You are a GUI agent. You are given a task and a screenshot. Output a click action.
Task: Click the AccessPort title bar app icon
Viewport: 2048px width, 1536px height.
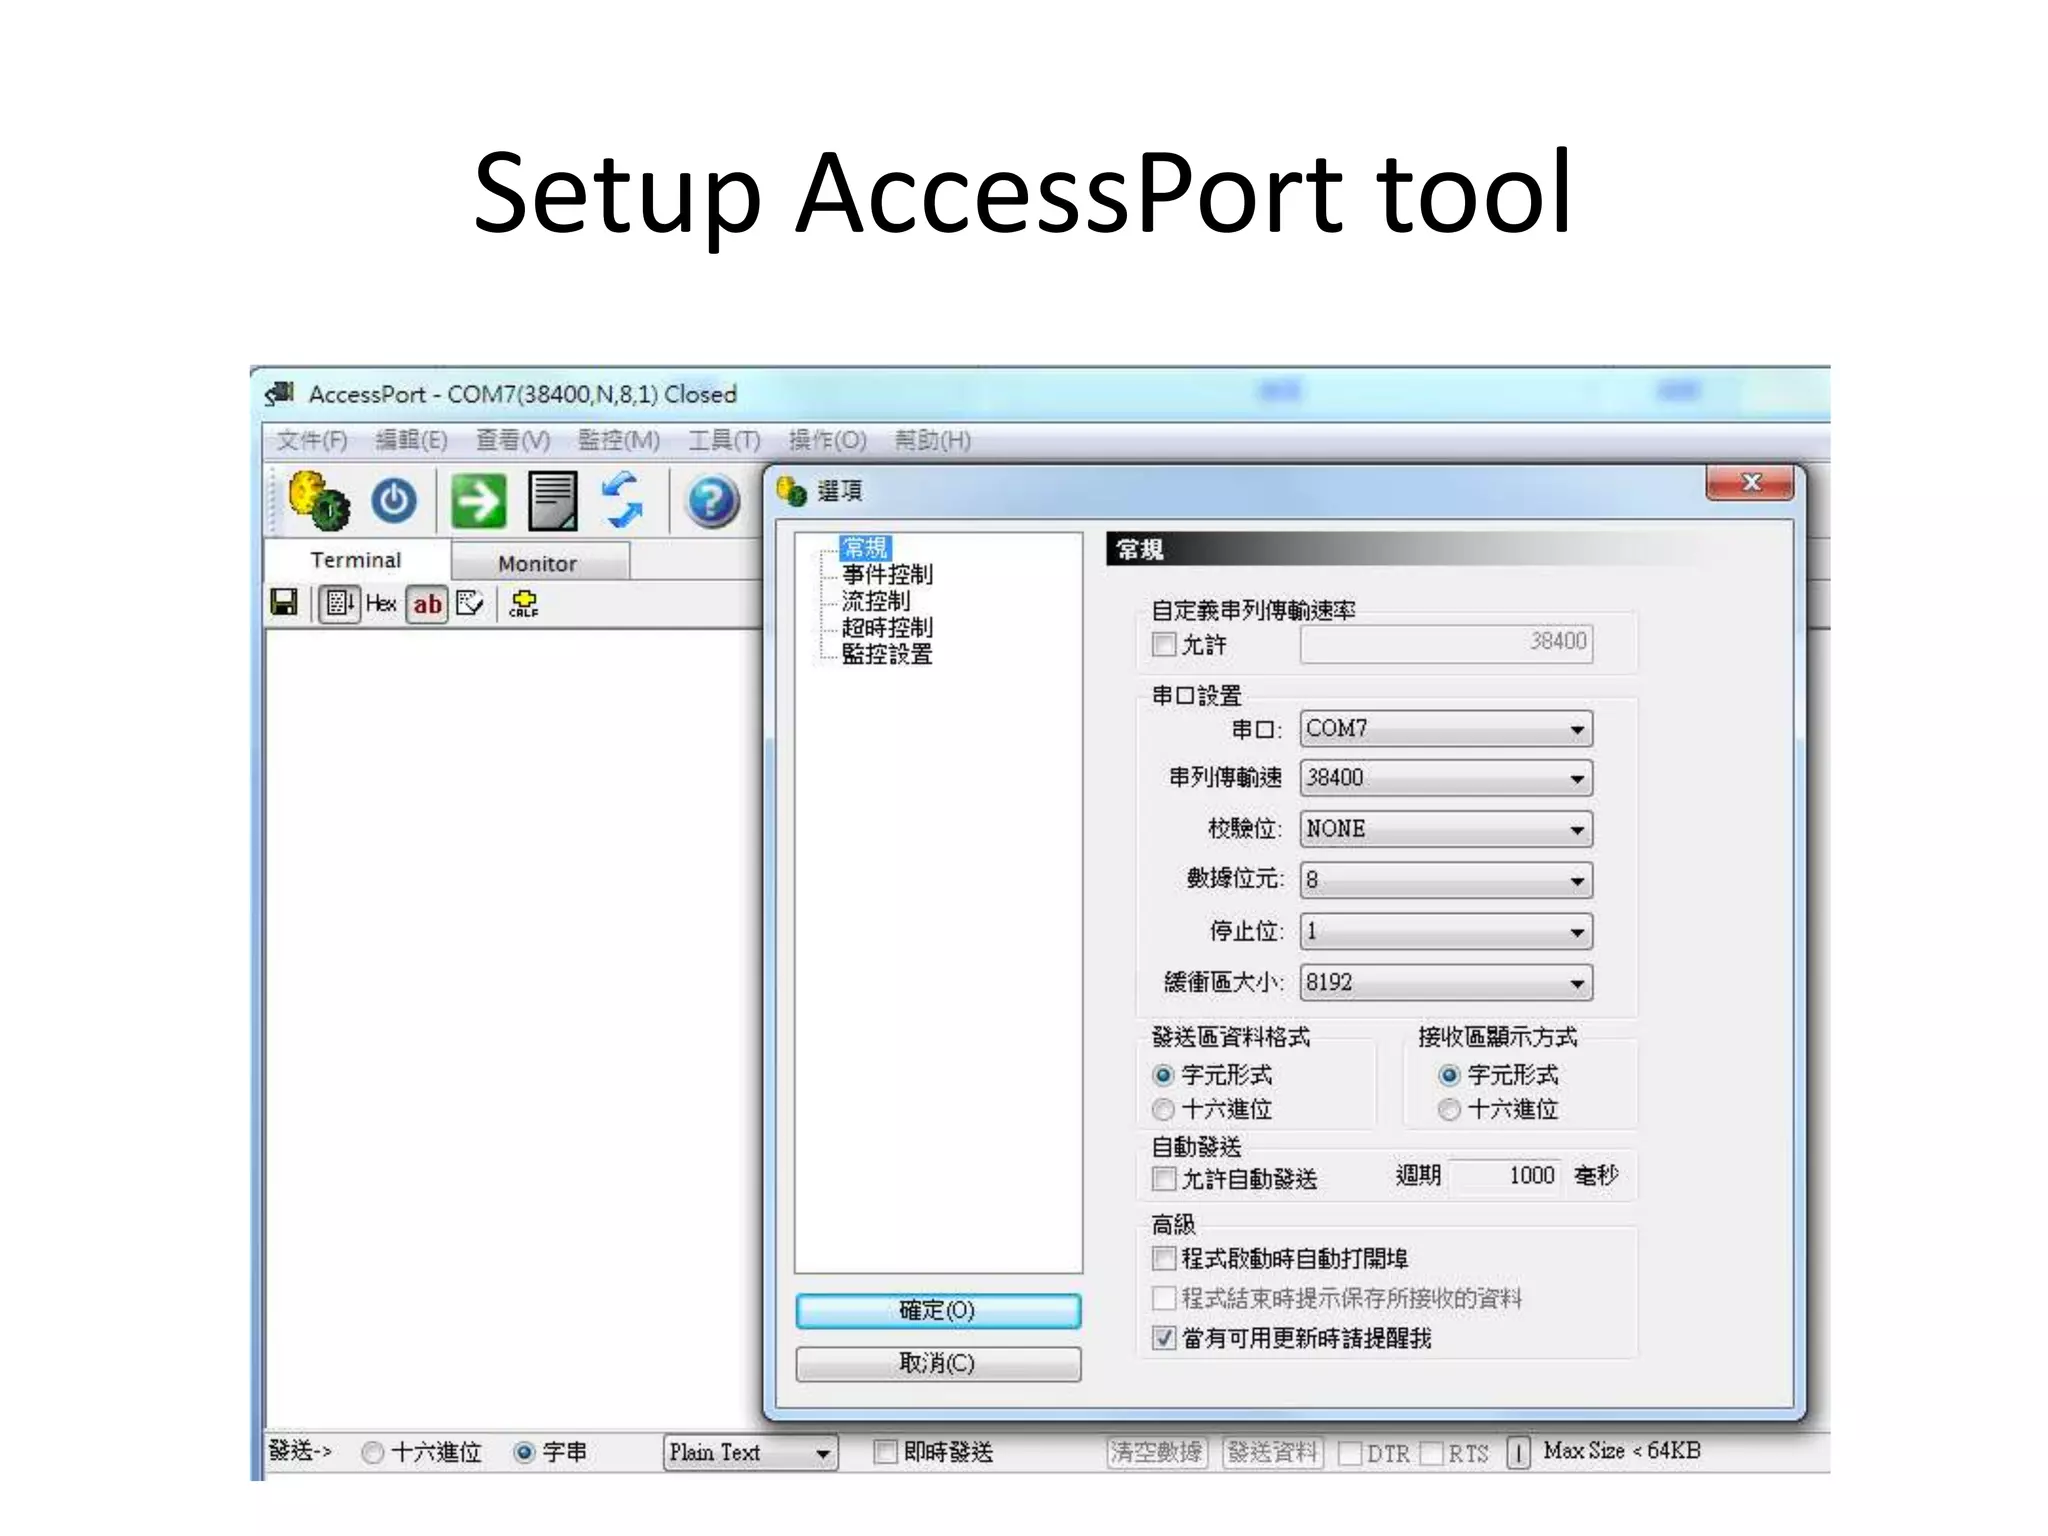click(280, 394)
